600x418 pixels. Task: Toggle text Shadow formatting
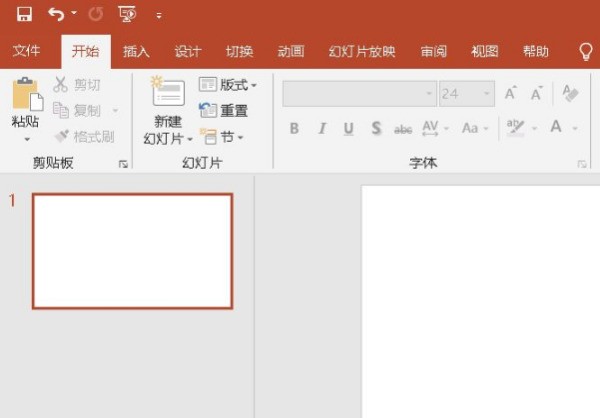(x=376, y=128)
